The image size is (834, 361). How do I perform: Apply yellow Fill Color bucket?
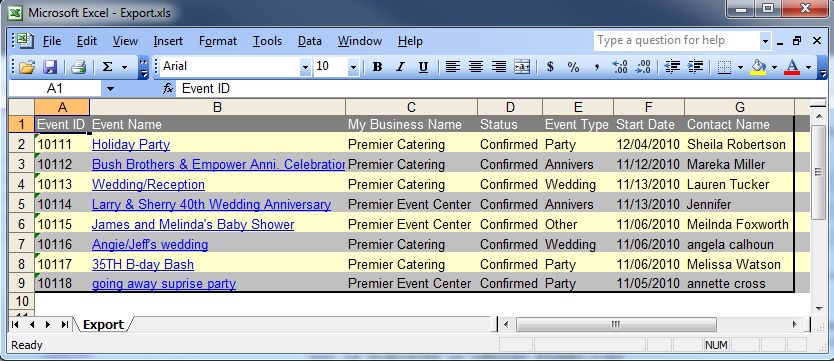pyautogui.click(x=758, y=67)
